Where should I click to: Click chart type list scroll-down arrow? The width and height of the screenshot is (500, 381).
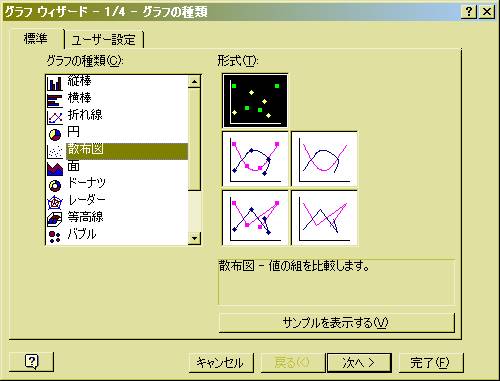click(x=194, y=238)
